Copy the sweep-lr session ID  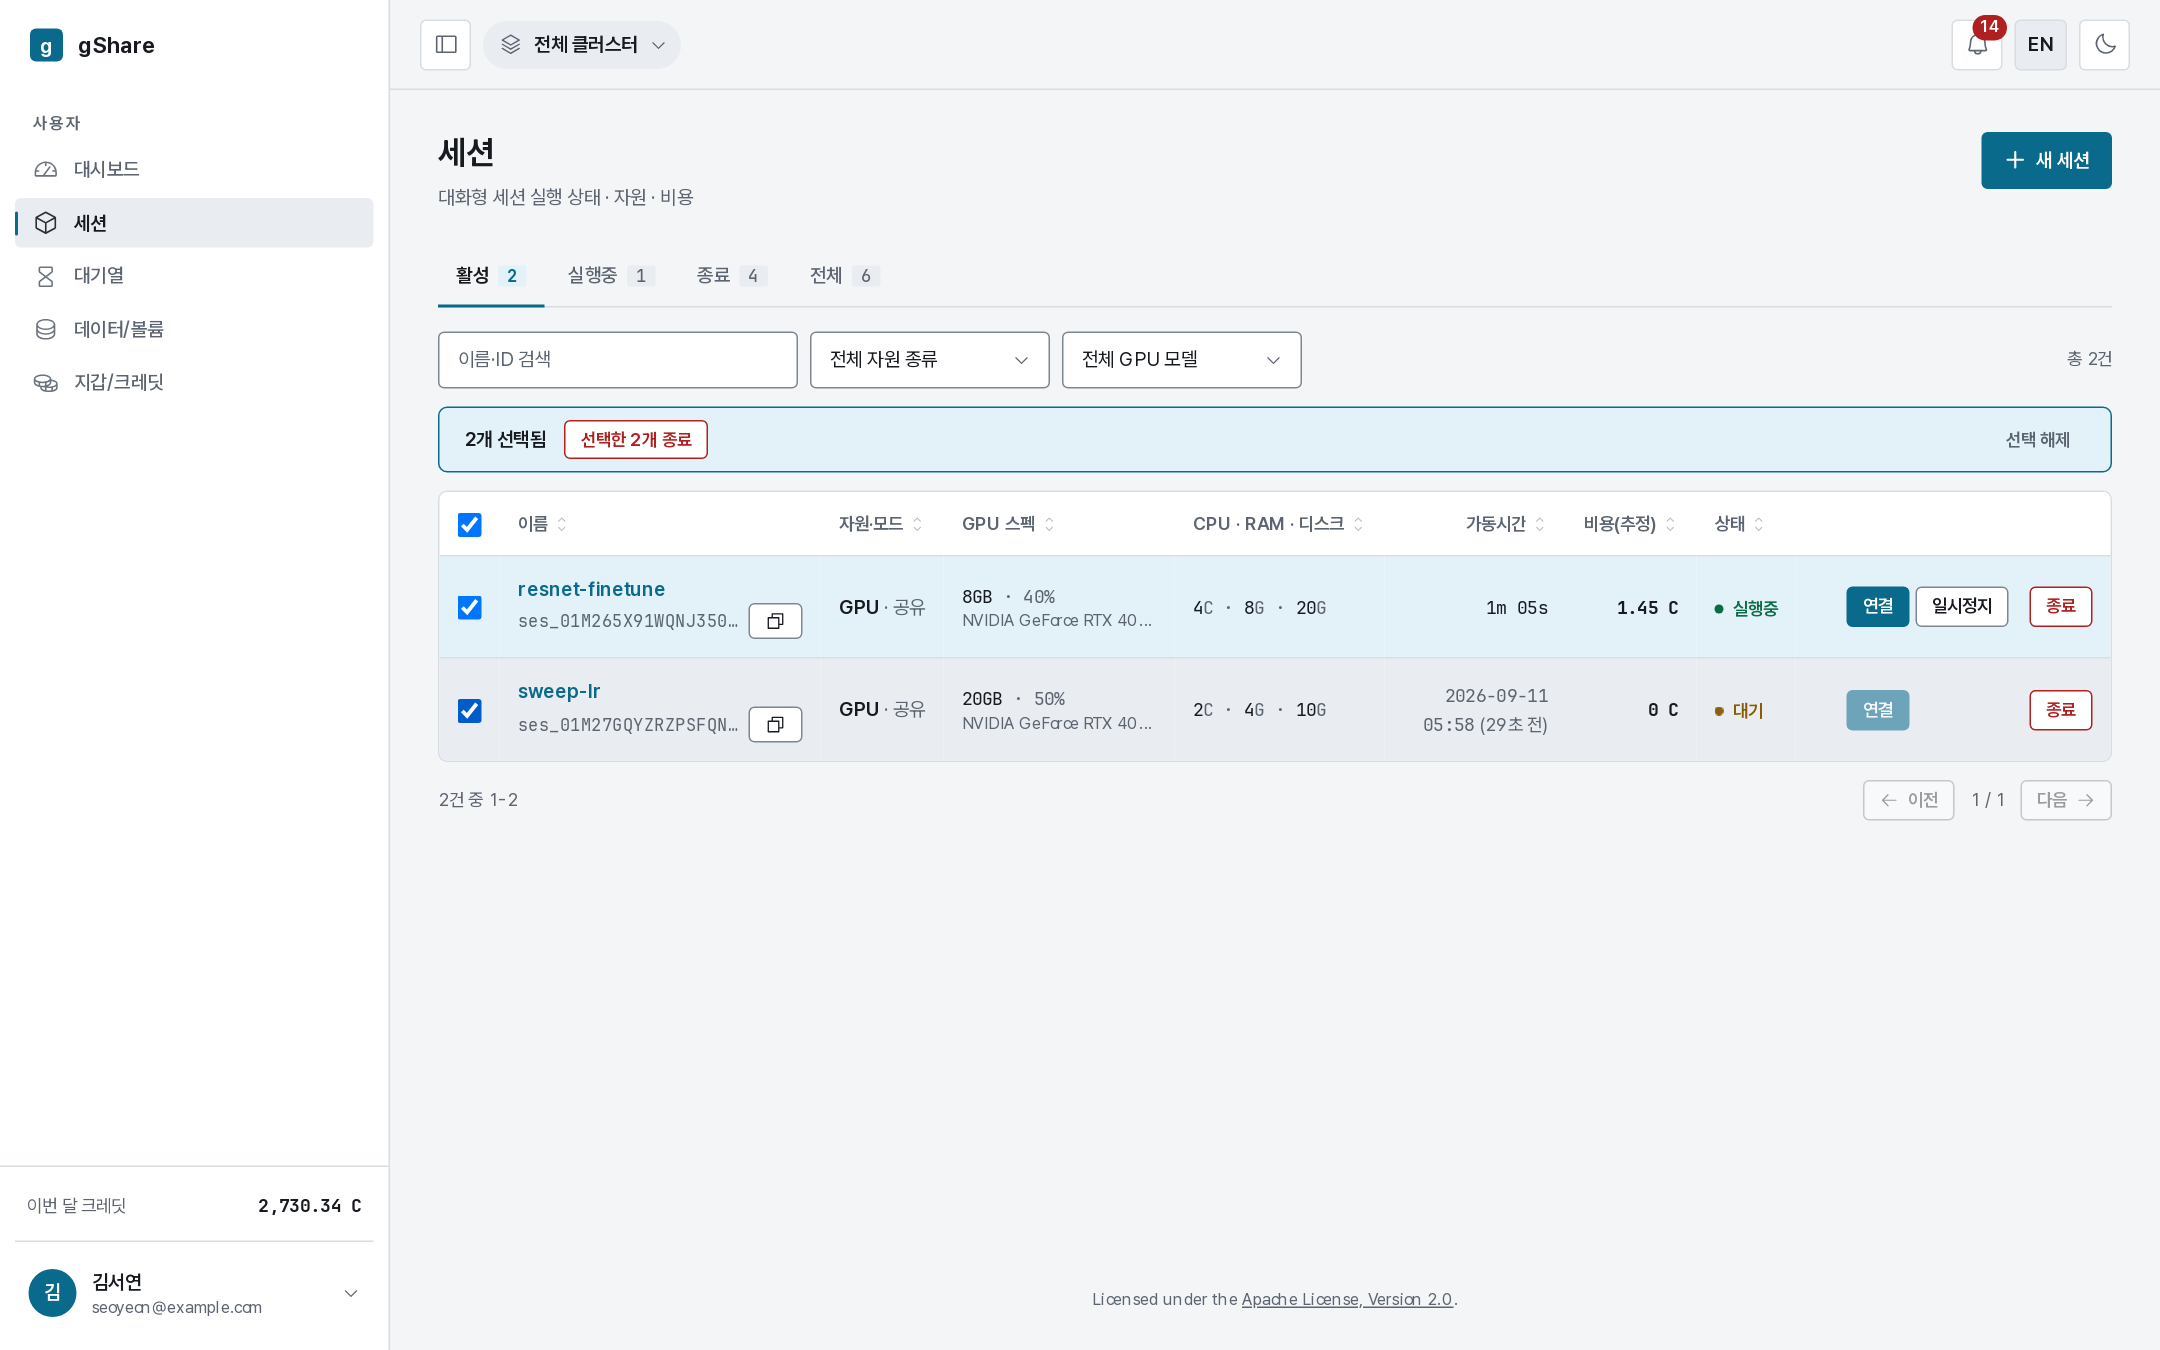pos(775,725)
